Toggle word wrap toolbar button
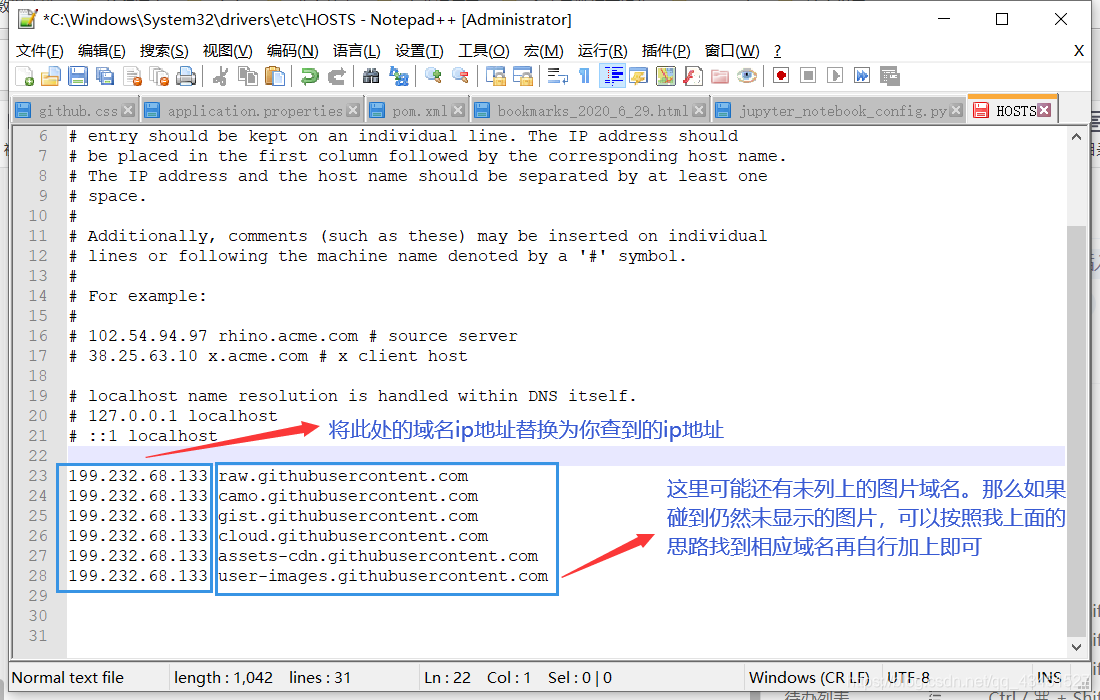 (558, 76)
